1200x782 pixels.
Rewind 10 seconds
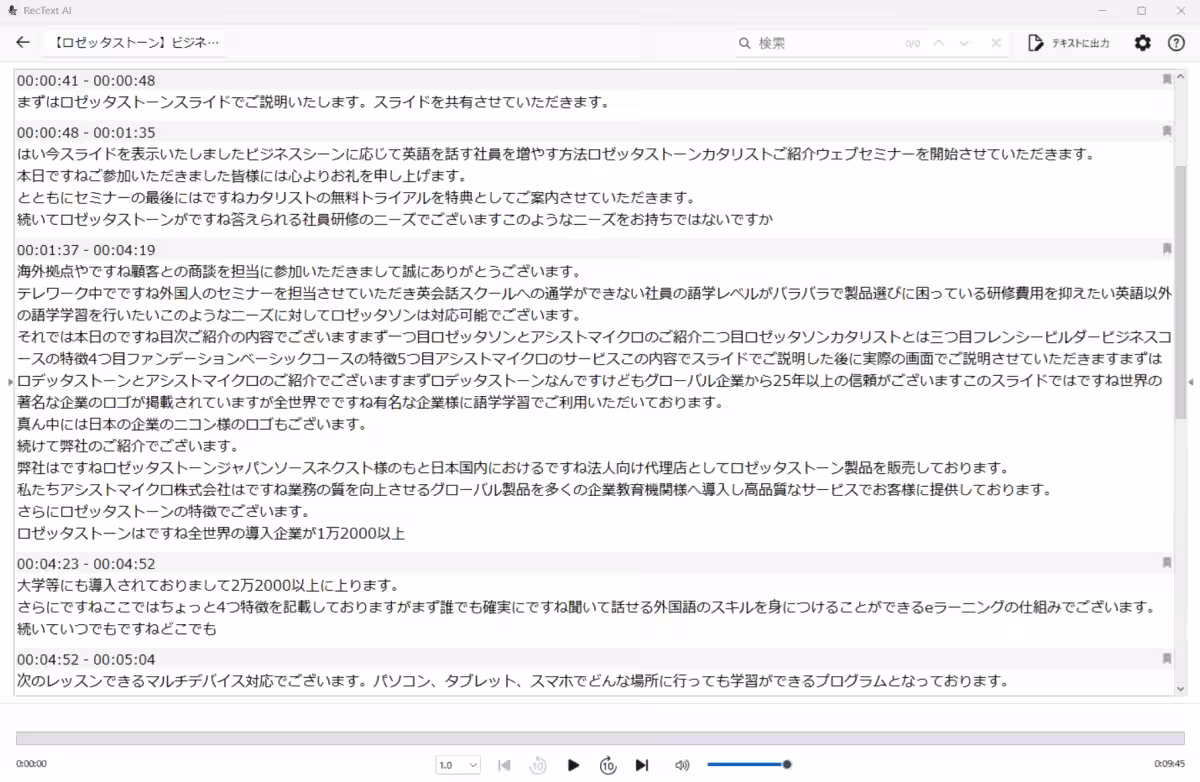(x=538, y=765)
